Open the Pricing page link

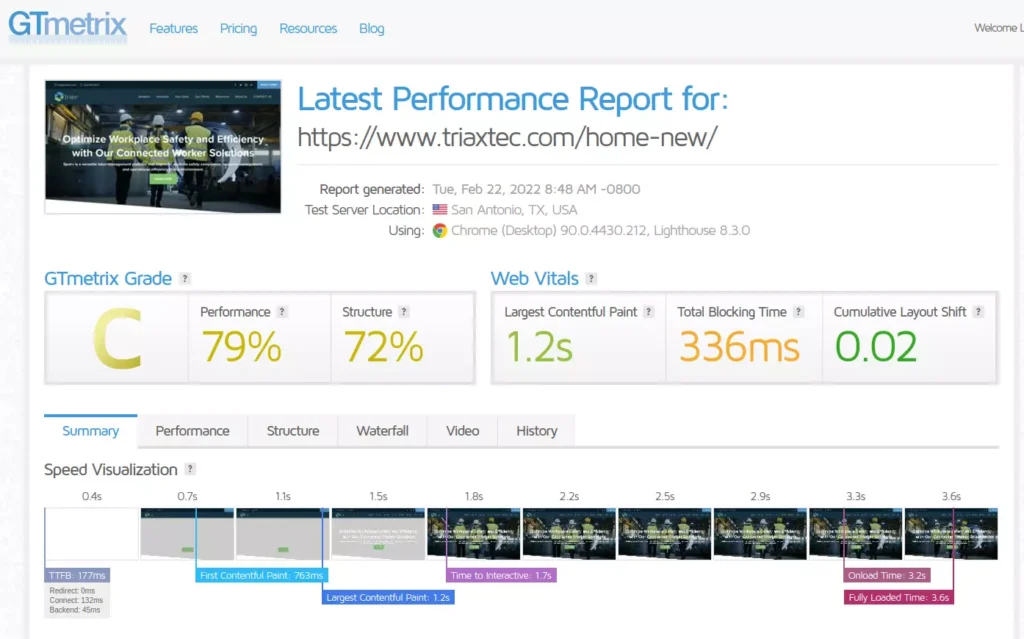[x=238, y=29]
